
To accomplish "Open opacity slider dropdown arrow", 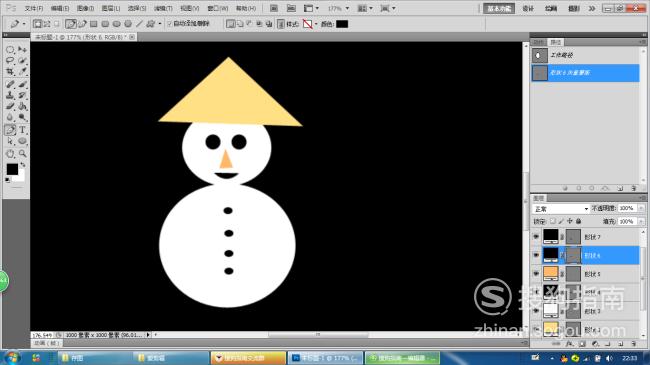I will click(x=641, y=208).
